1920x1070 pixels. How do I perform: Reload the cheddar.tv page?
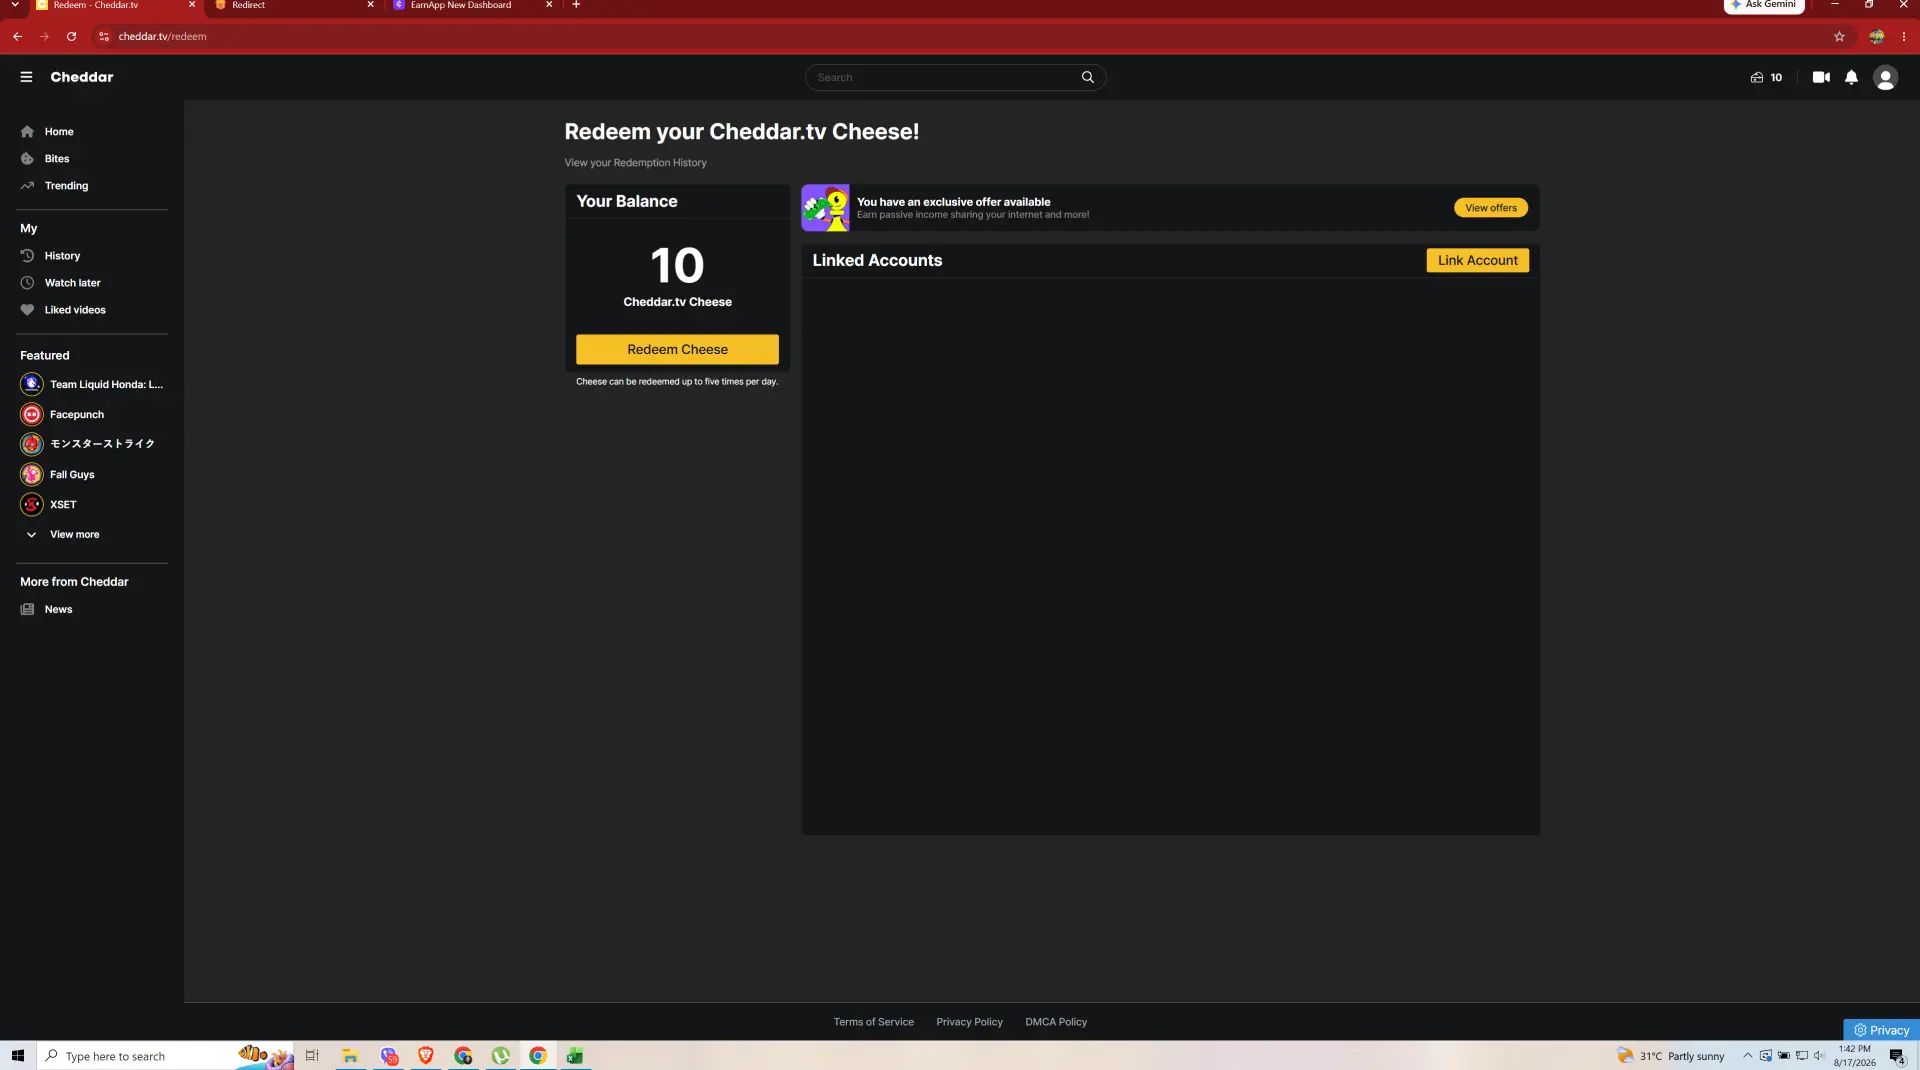pyautogui.click(x=71, y=36)
